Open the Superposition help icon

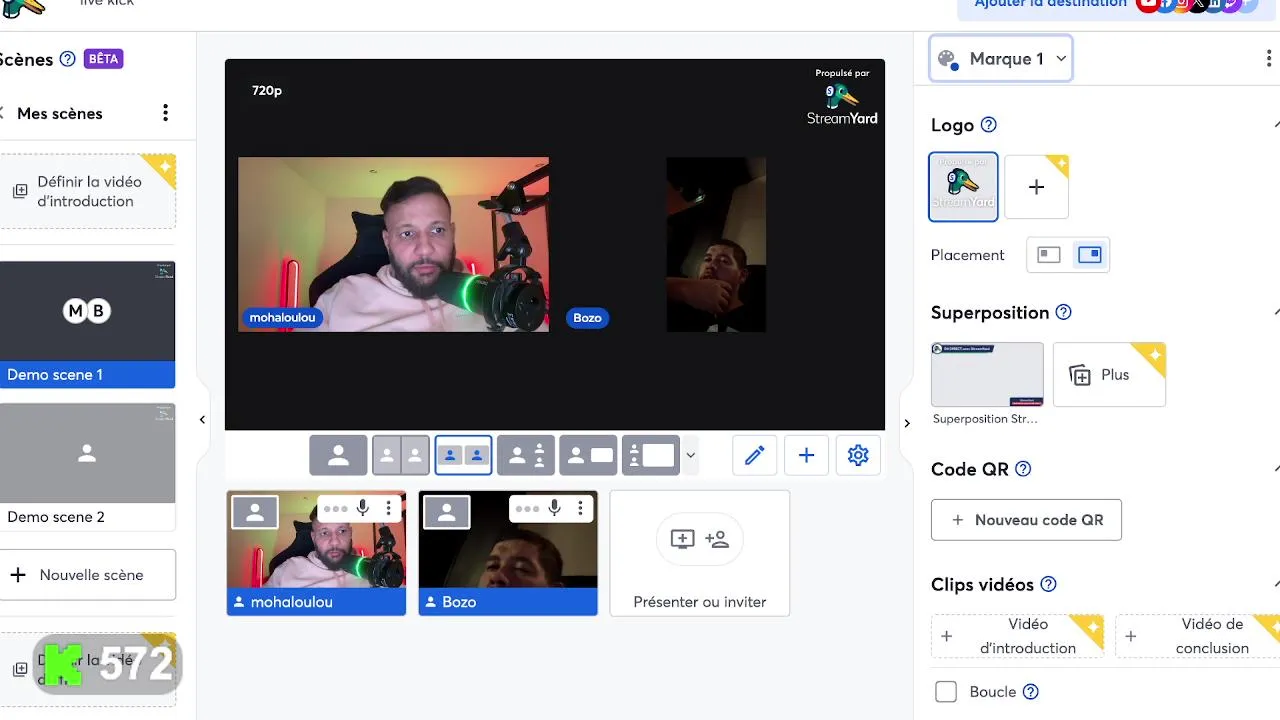click(1063, 313)
